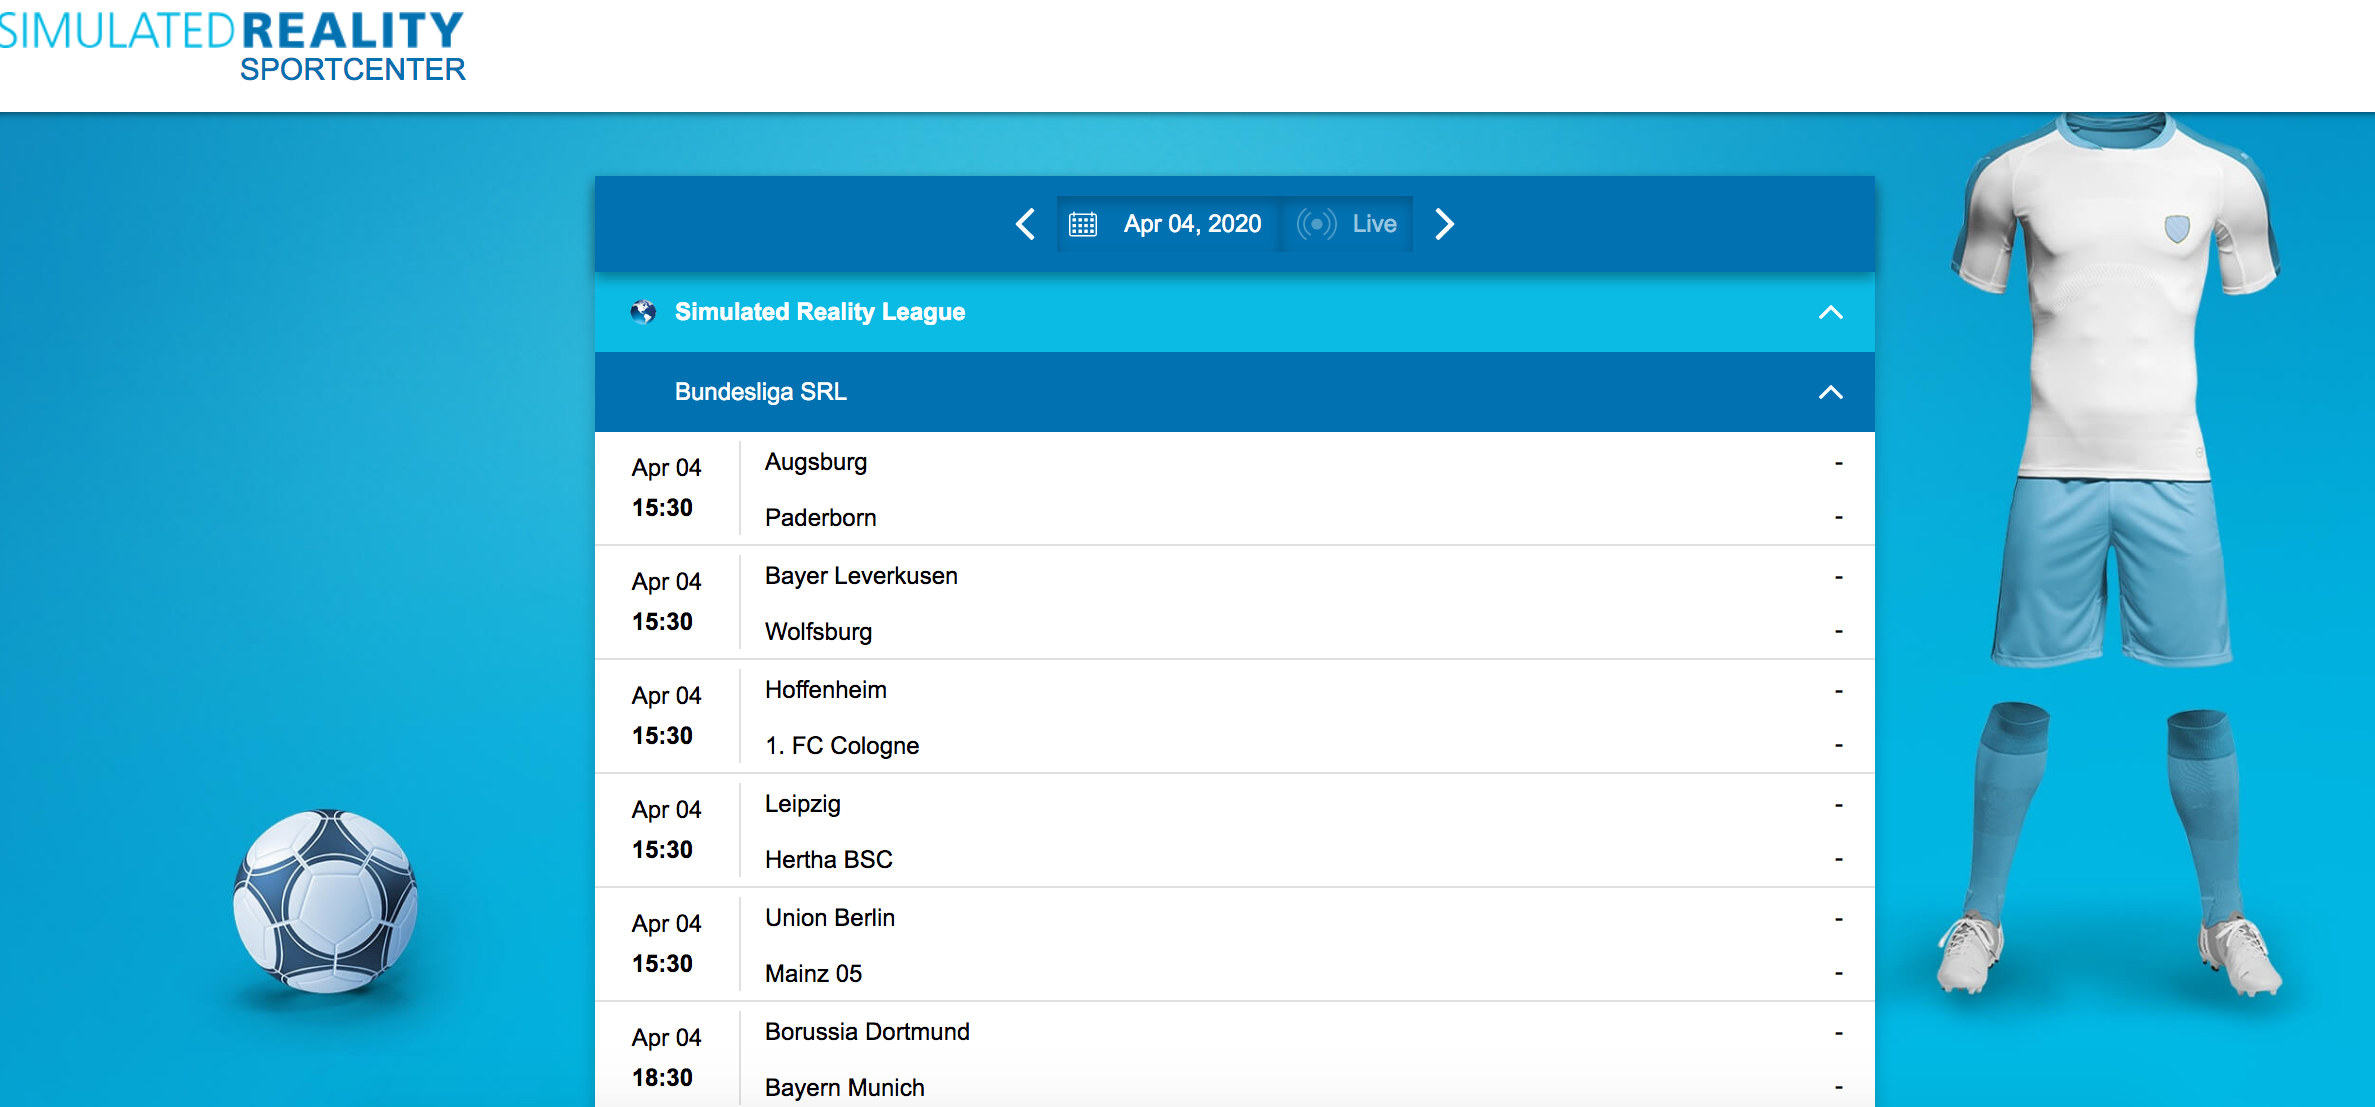Open the calendar date picker icon

coord(1083,224)
